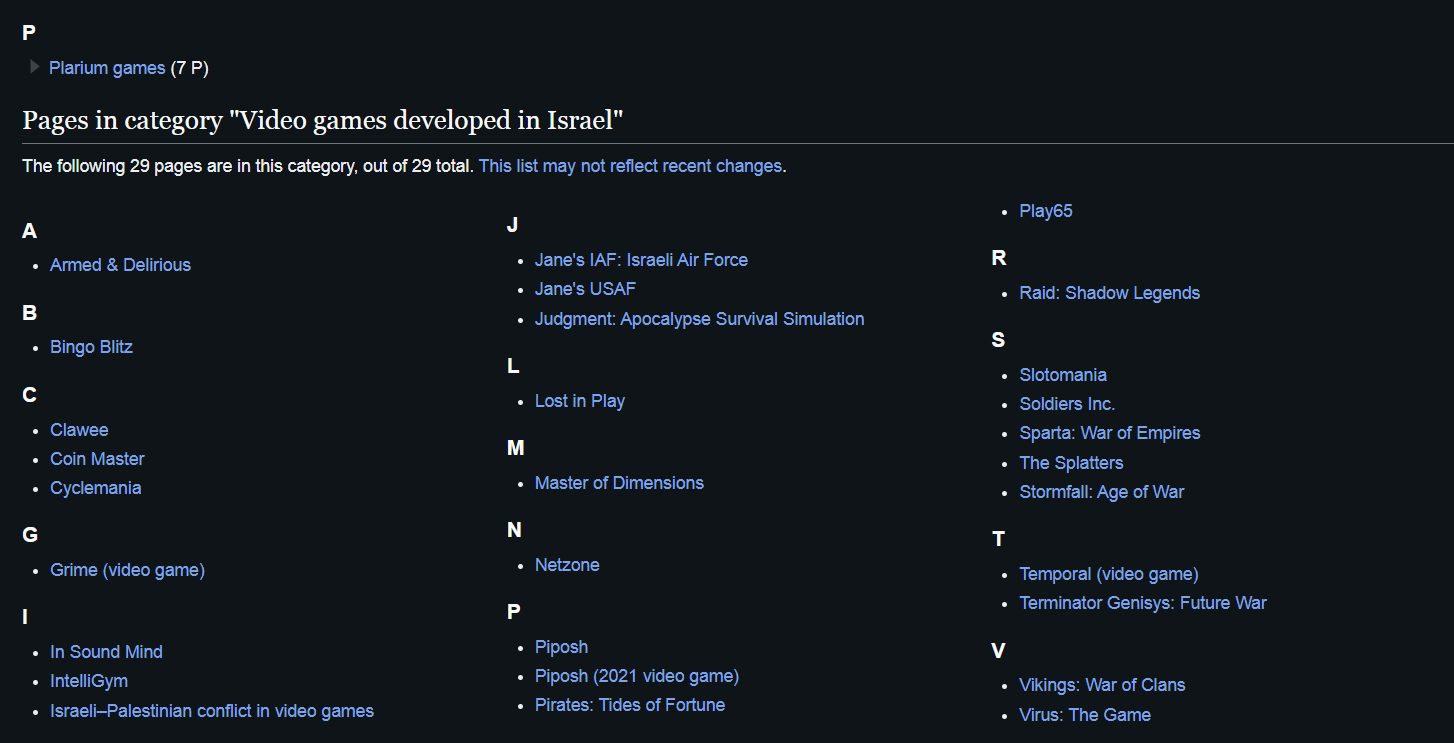Open the Master of Dimensions article
The width and height of the screenshot is (1454, 743).
coord(619,483)
